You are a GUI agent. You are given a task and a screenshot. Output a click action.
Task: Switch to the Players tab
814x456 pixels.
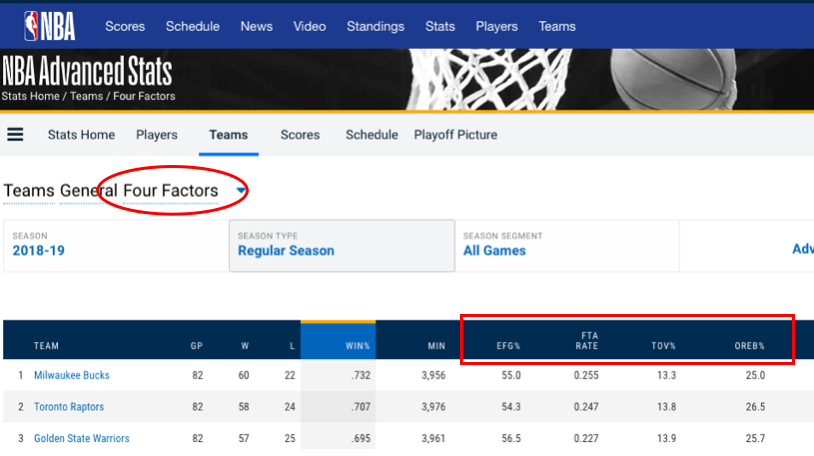click(157, 135)
